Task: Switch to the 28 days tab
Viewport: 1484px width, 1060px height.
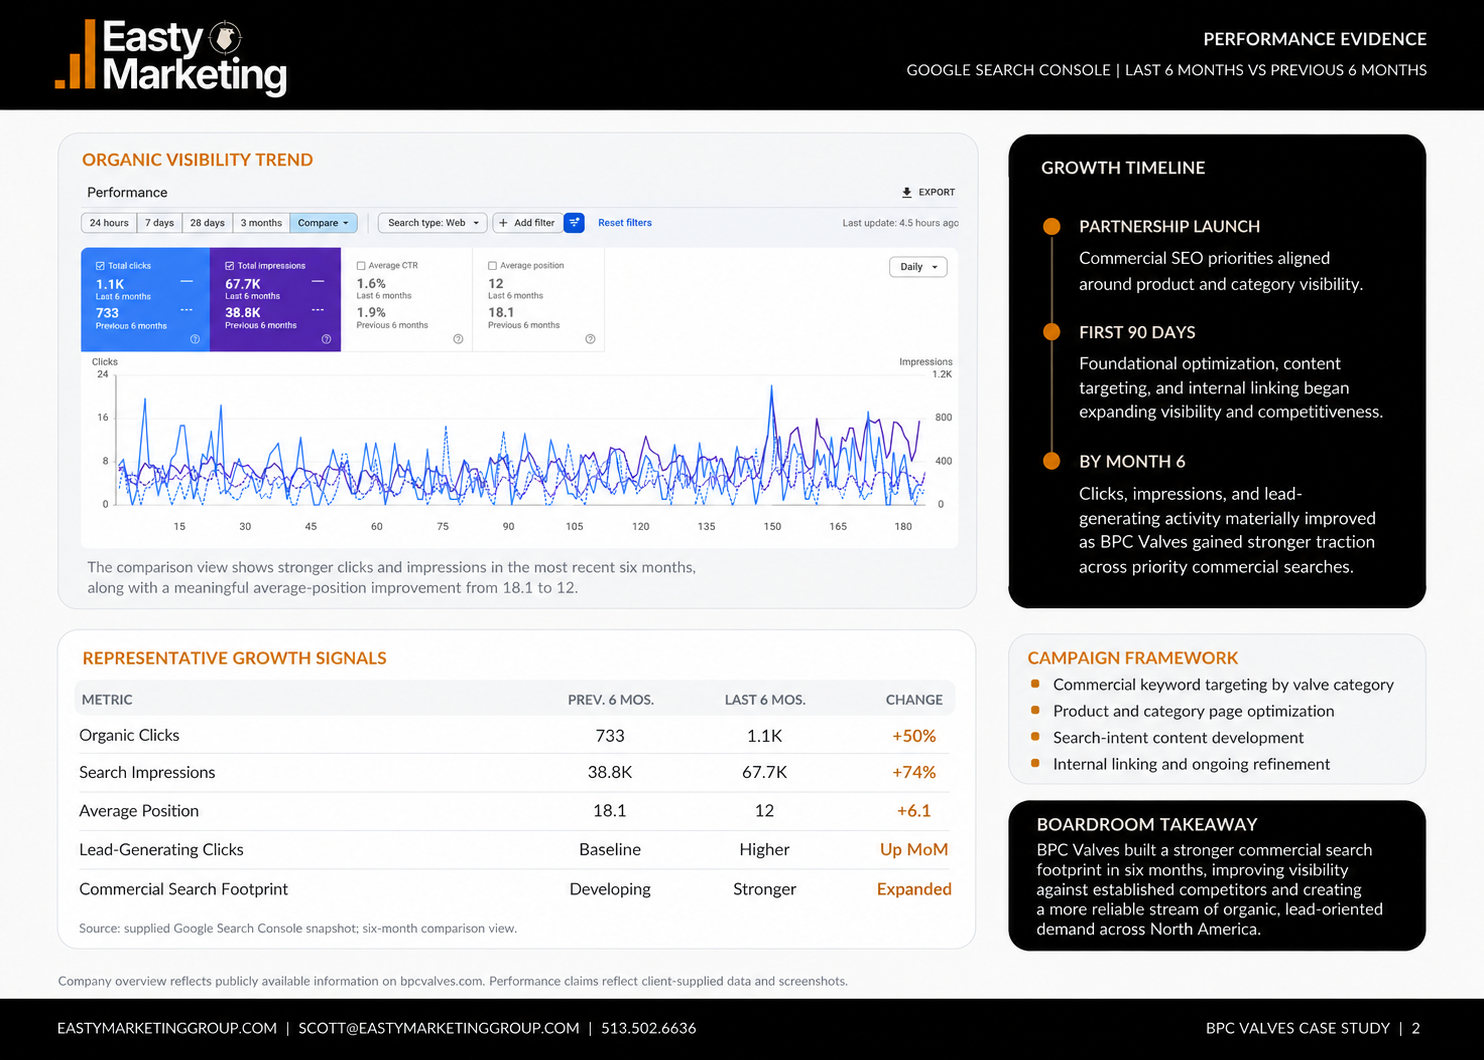Action: [207, 223]
